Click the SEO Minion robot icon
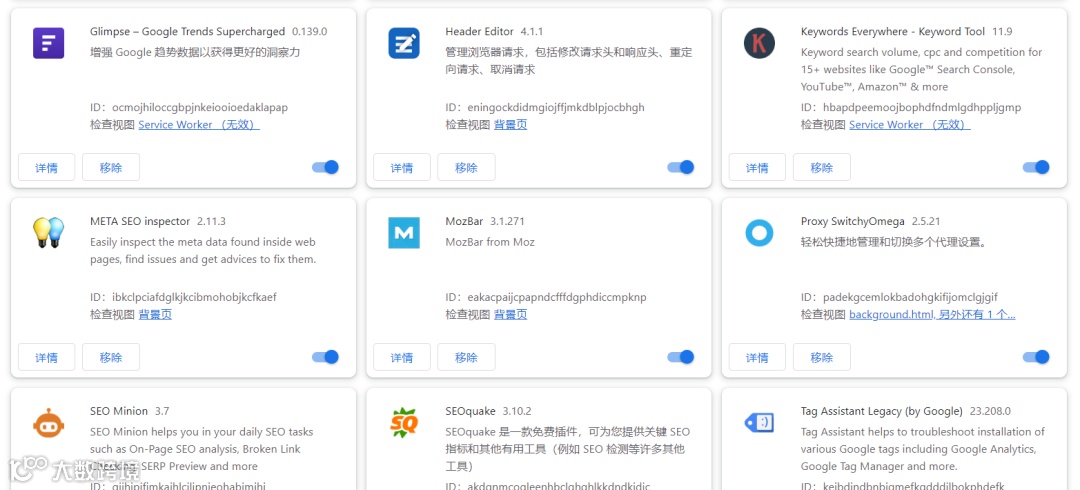This screenshot has height=490, width=1080. pyautogui.click(x=48, y=422)
